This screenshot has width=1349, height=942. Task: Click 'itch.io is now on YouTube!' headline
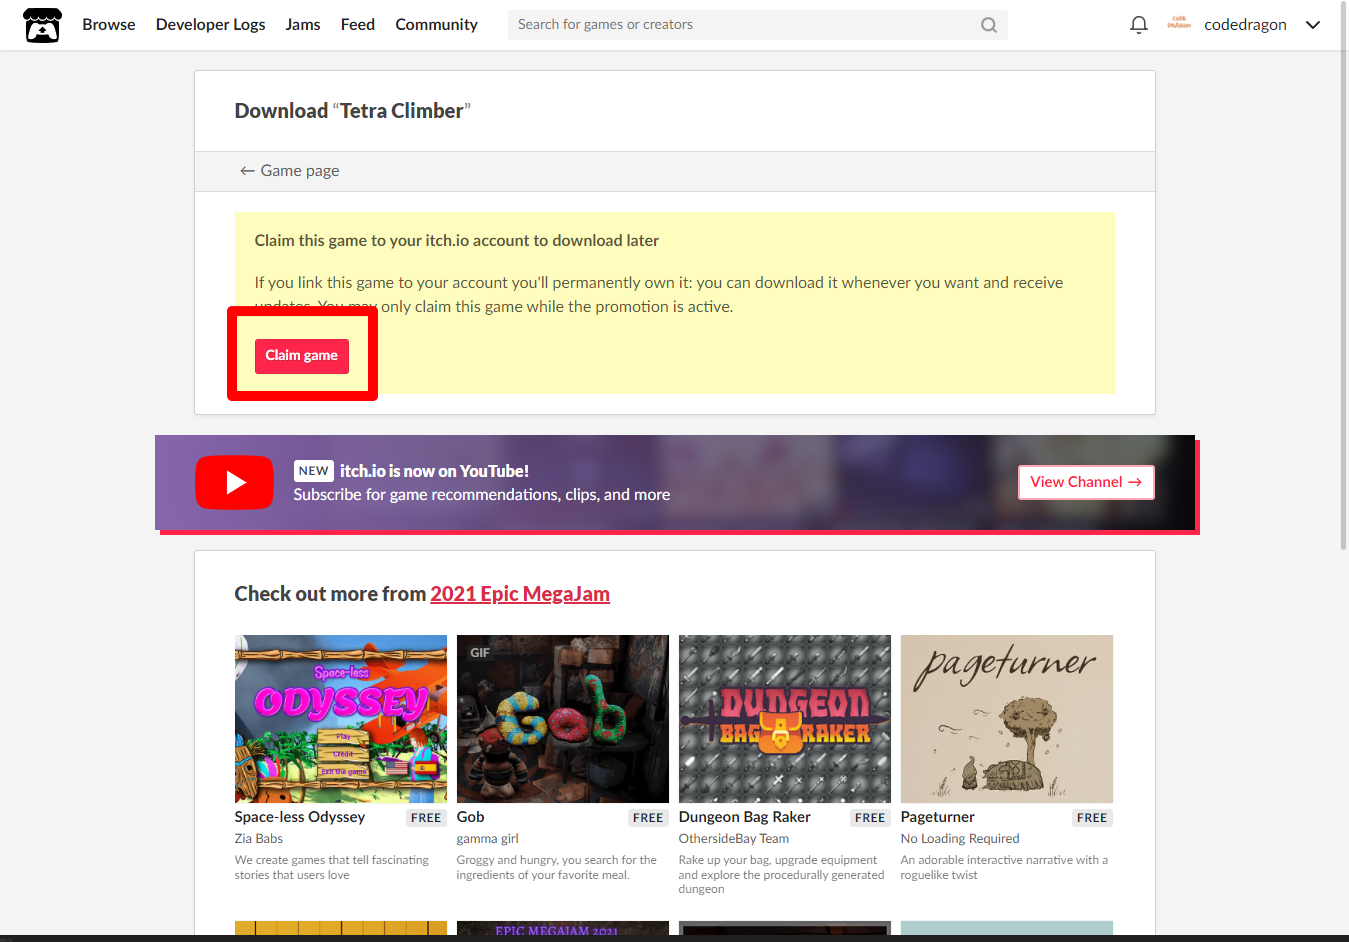click(x=434, y=471)
